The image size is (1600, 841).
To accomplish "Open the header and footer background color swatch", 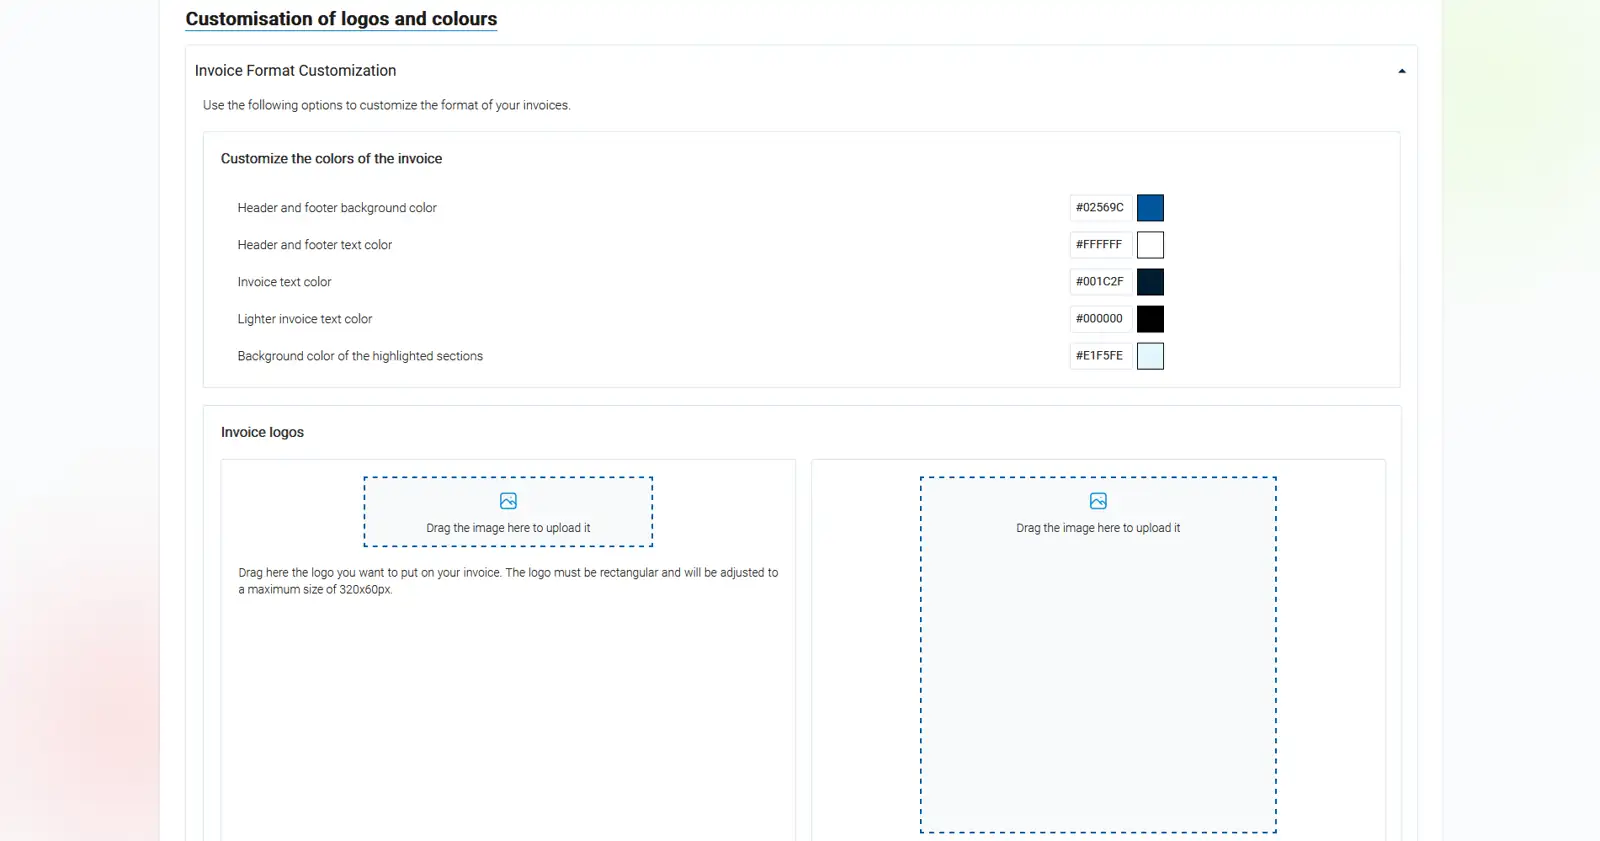I will (1150, 208).
